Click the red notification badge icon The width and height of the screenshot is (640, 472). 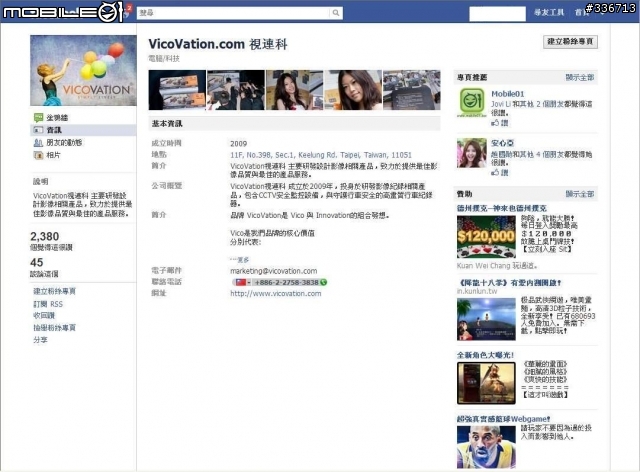coord(129,8)
